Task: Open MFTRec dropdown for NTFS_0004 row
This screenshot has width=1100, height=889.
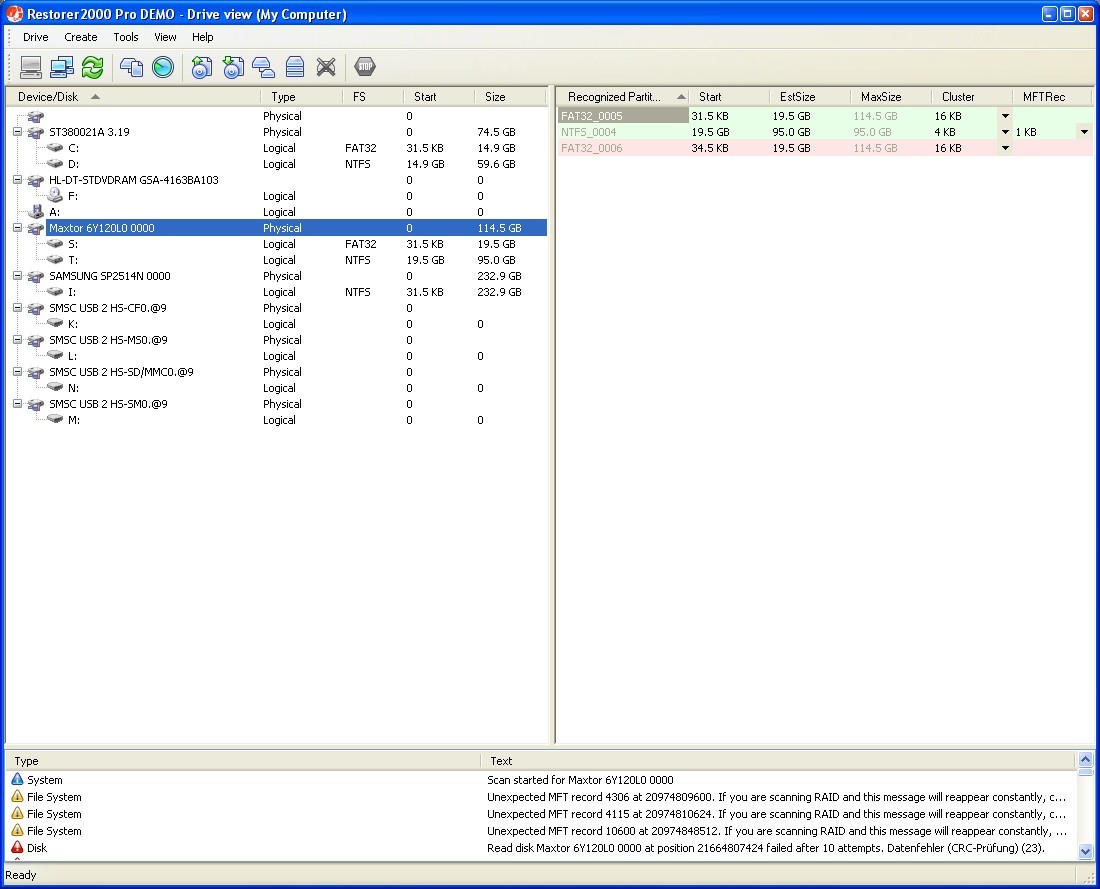Action: (x=1085, y=132)
